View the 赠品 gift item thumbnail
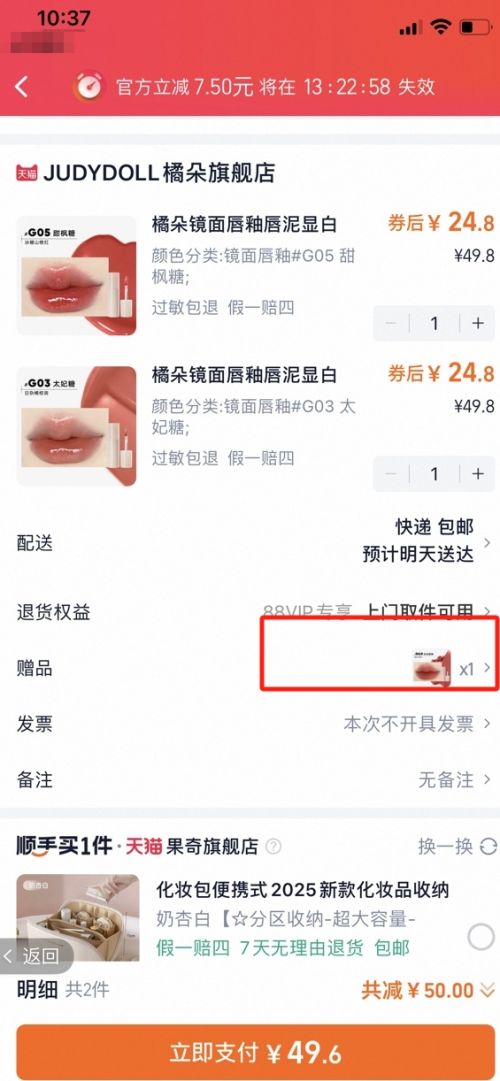 click(x=432, y=667)
